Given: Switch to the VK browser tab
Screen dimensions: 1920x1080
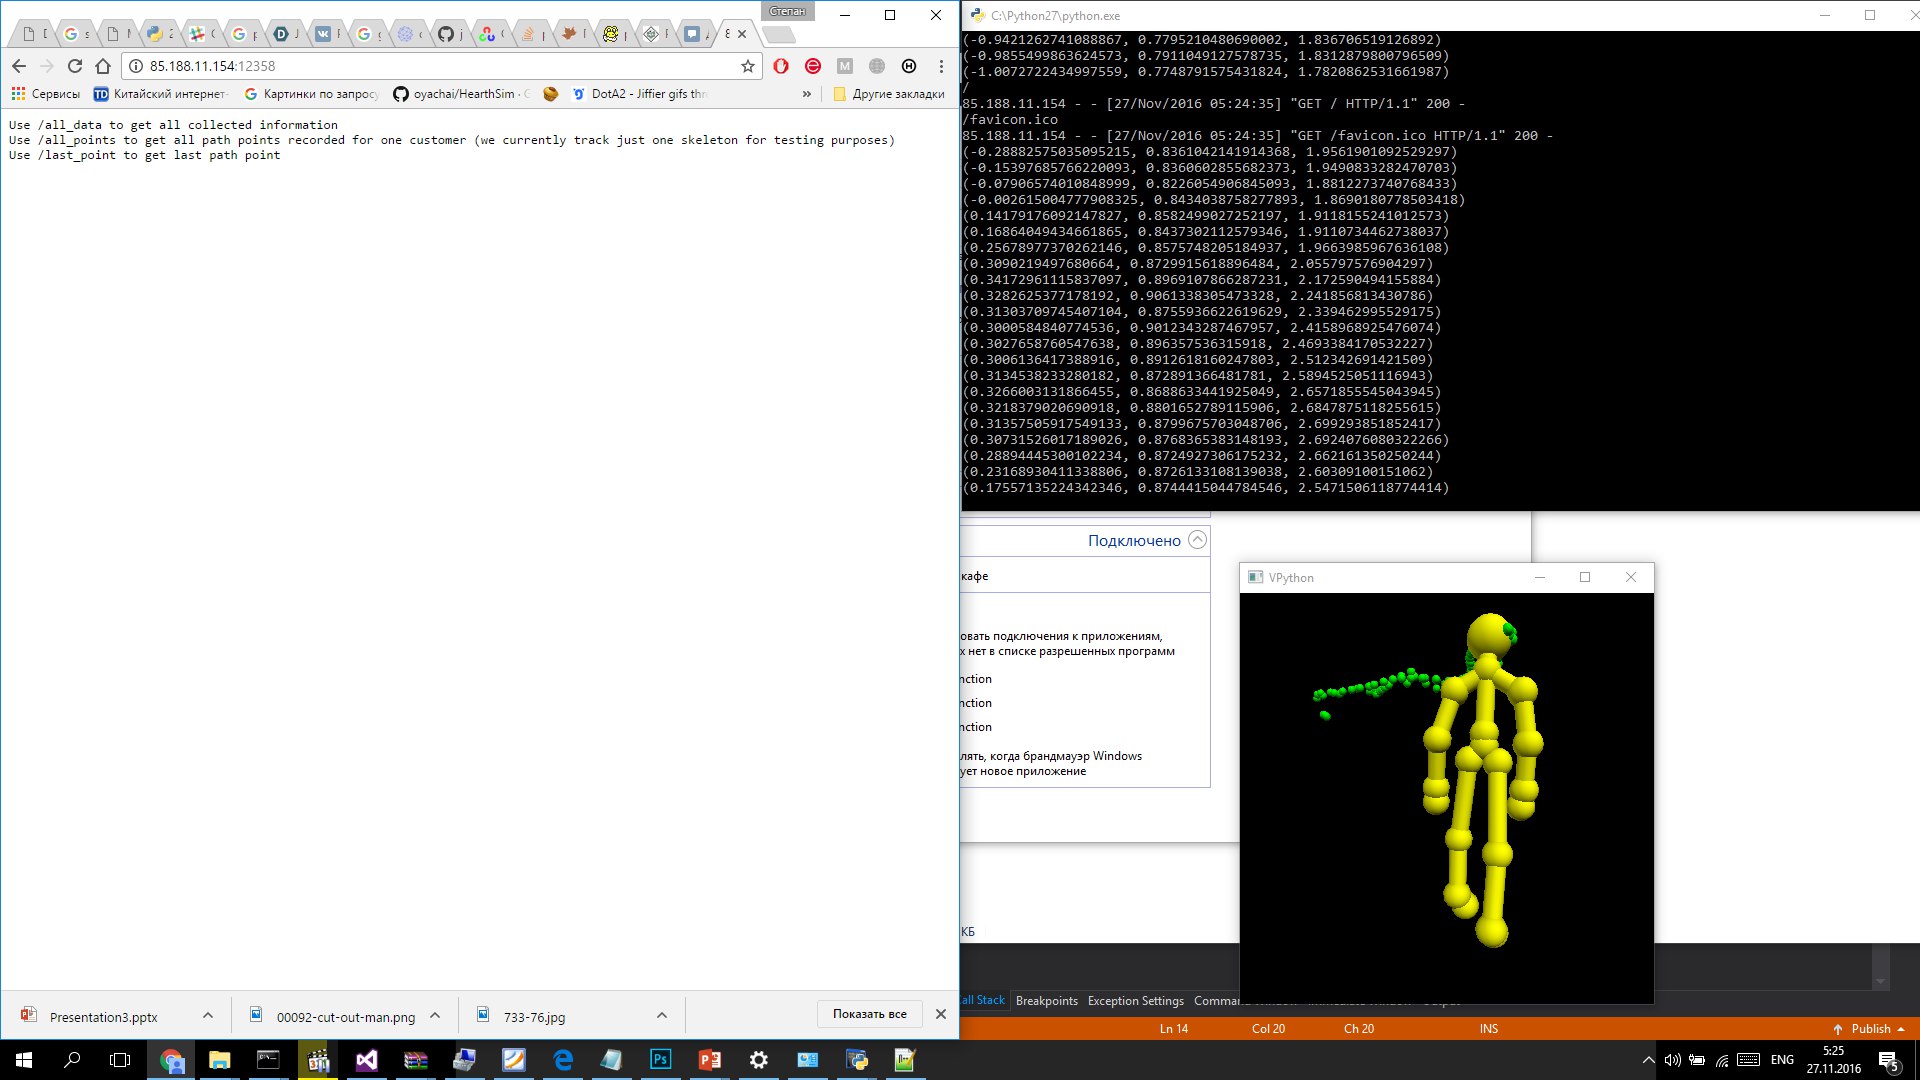Looking at the screenshot, I should pos(323,34).
